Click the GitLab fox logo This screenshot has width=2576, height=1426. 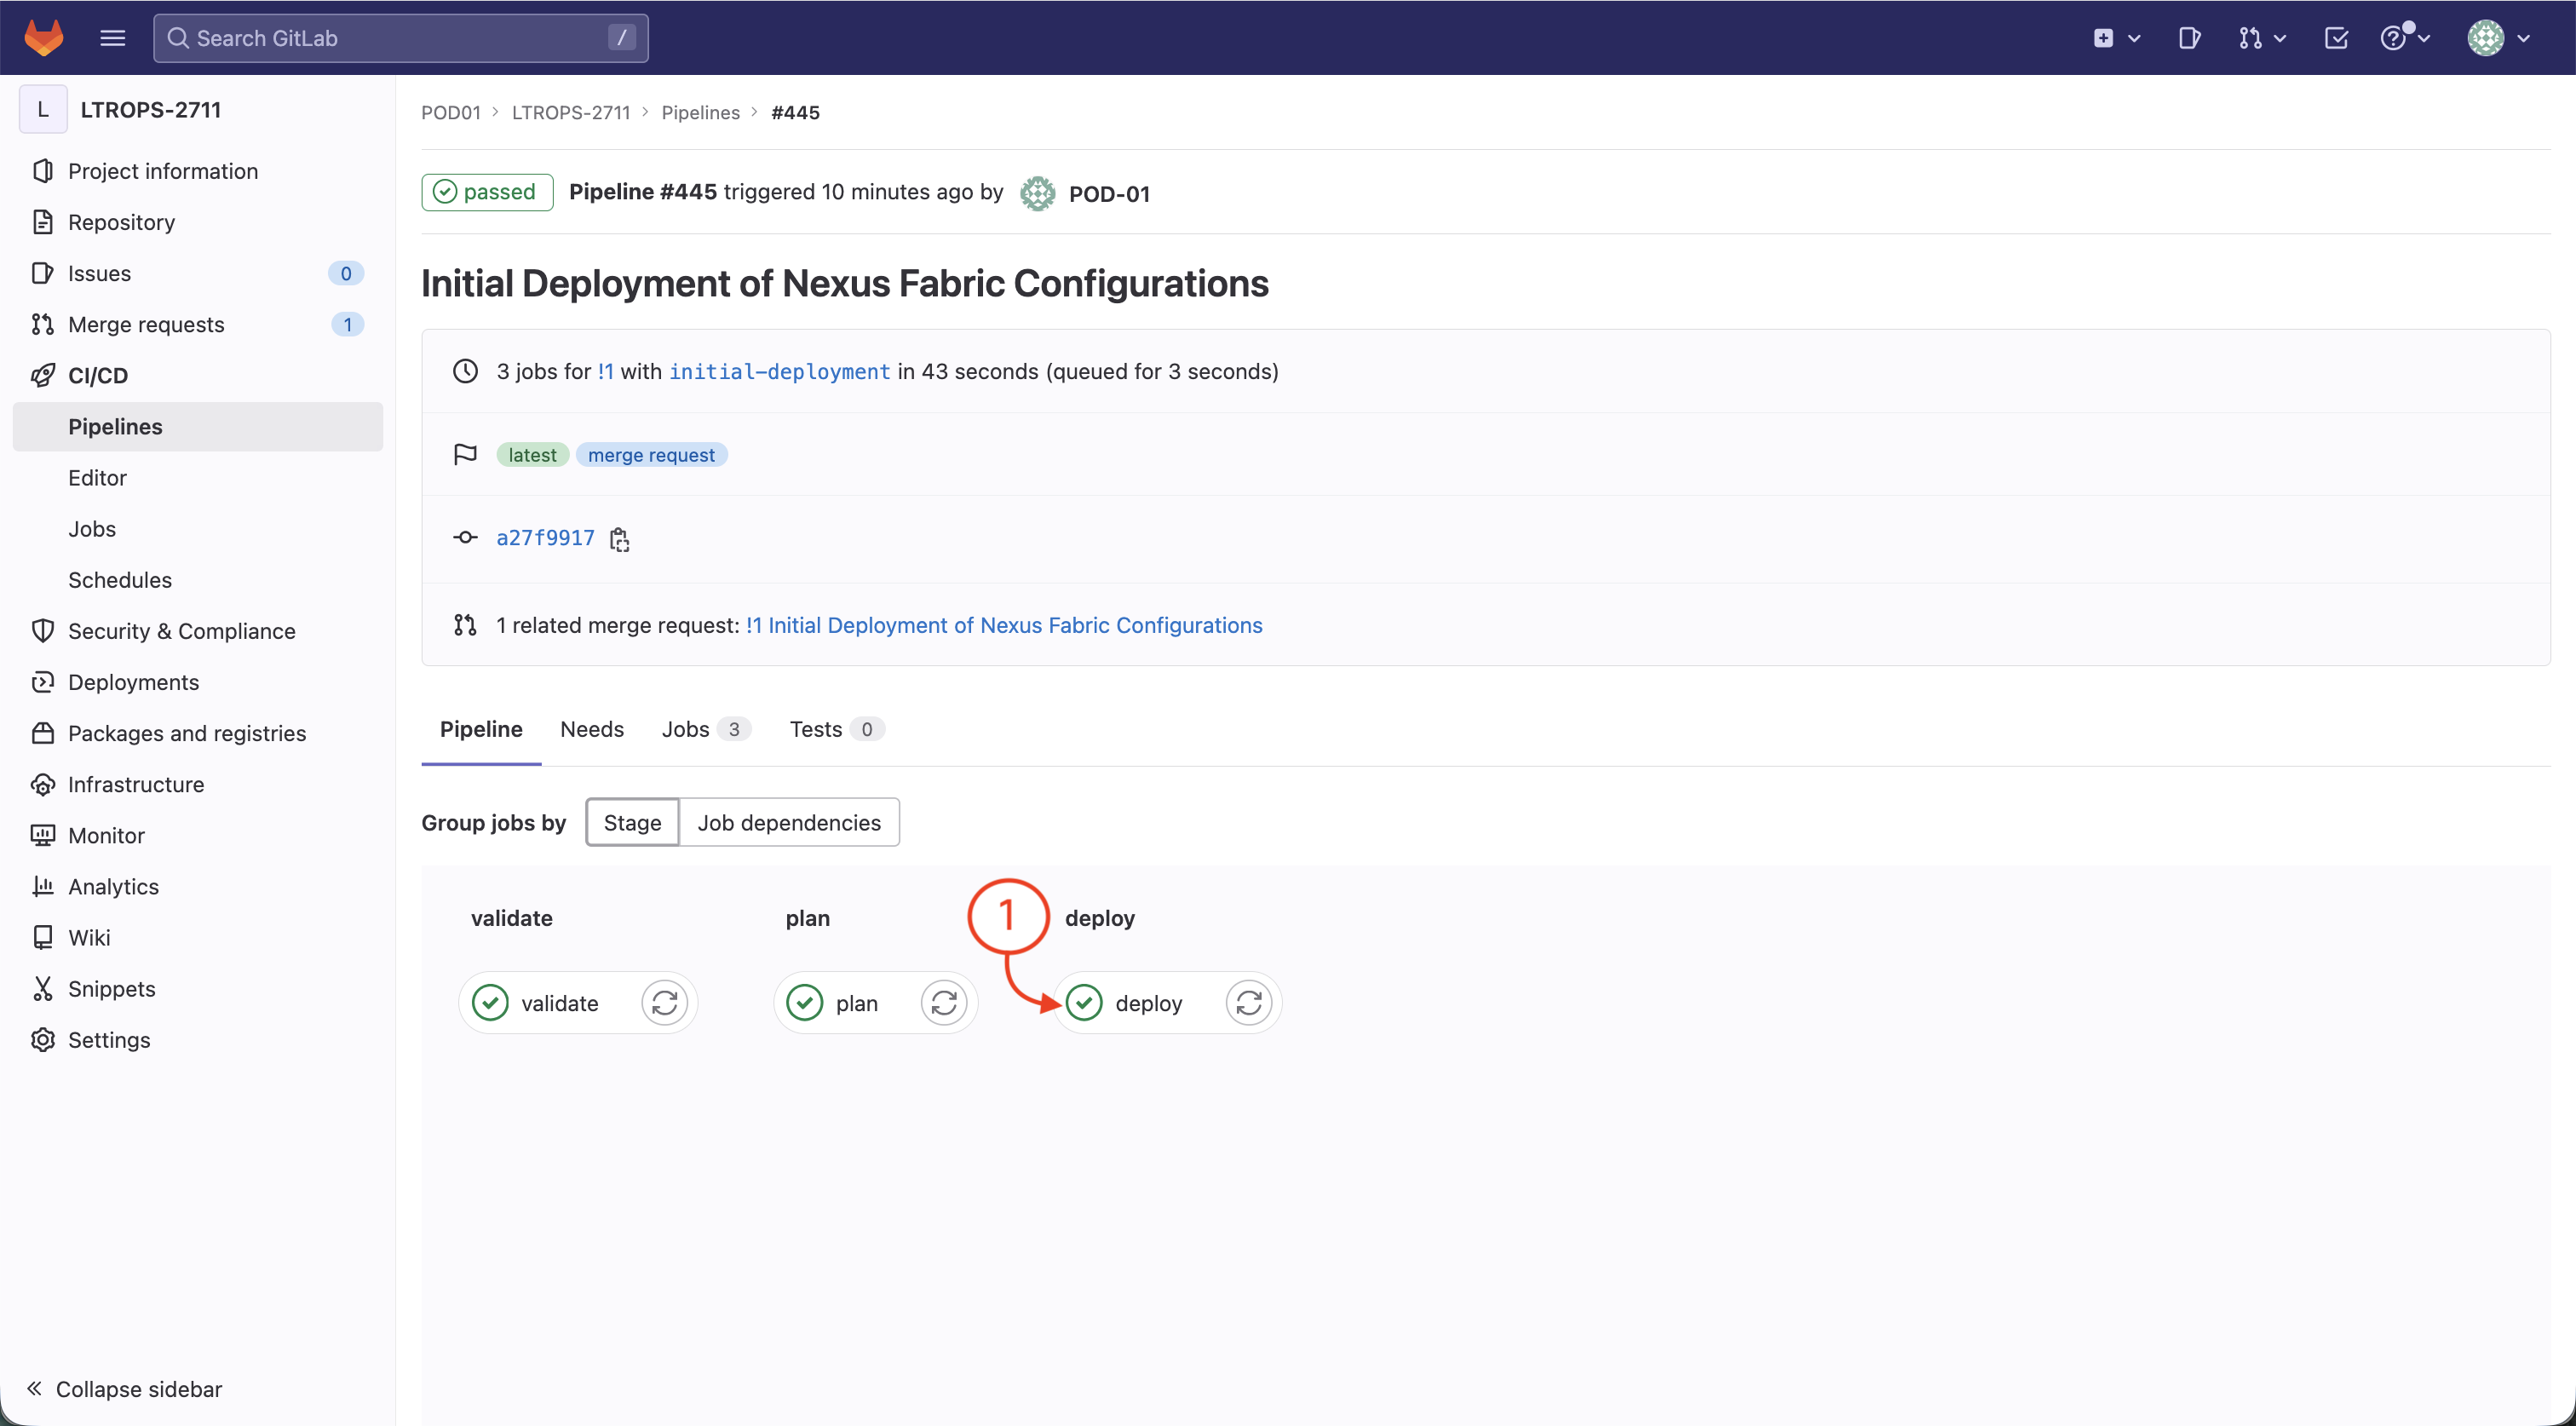[43, 37]
